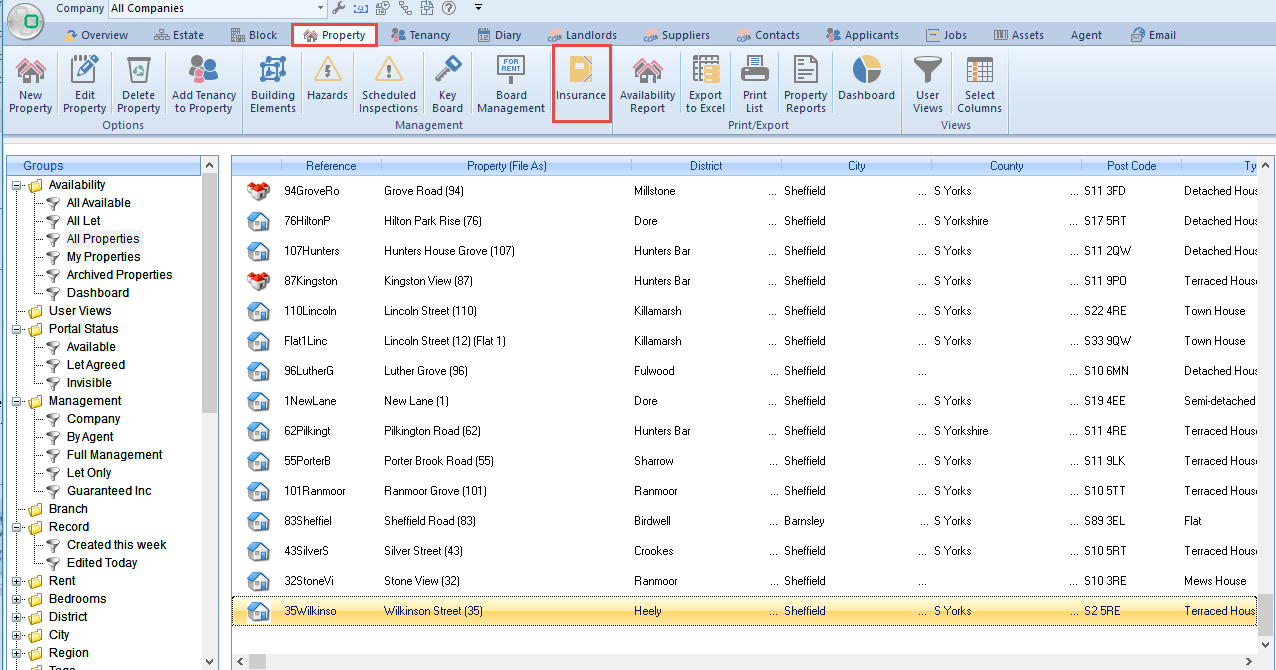Viewport: 1276px width, 670px height.
Task: Select Full Management filter
Action: point(114,455)
